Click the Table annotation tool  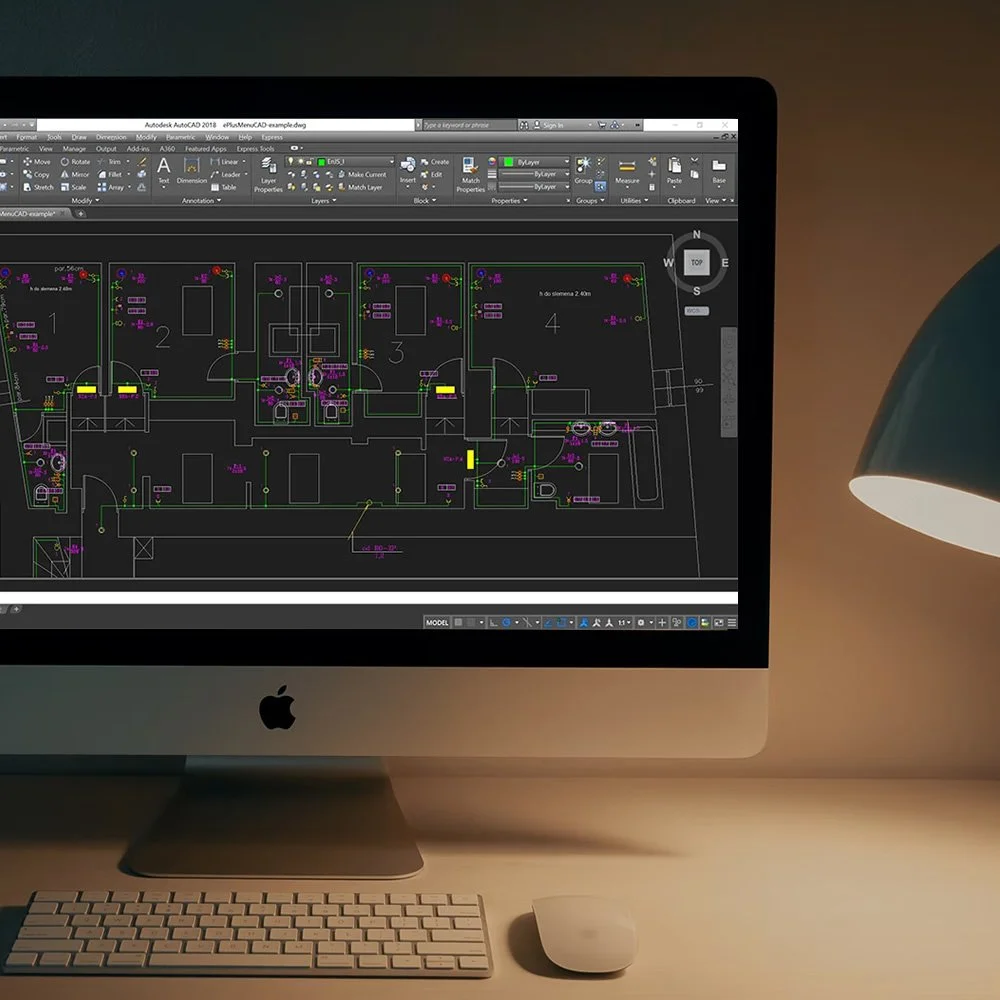[223, 188]
